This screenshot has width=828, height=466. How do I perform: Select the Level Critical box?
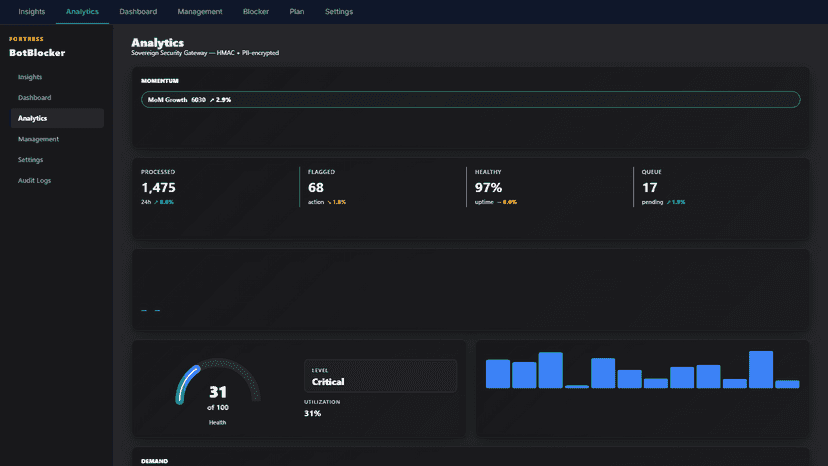click(x=380, y=376)
